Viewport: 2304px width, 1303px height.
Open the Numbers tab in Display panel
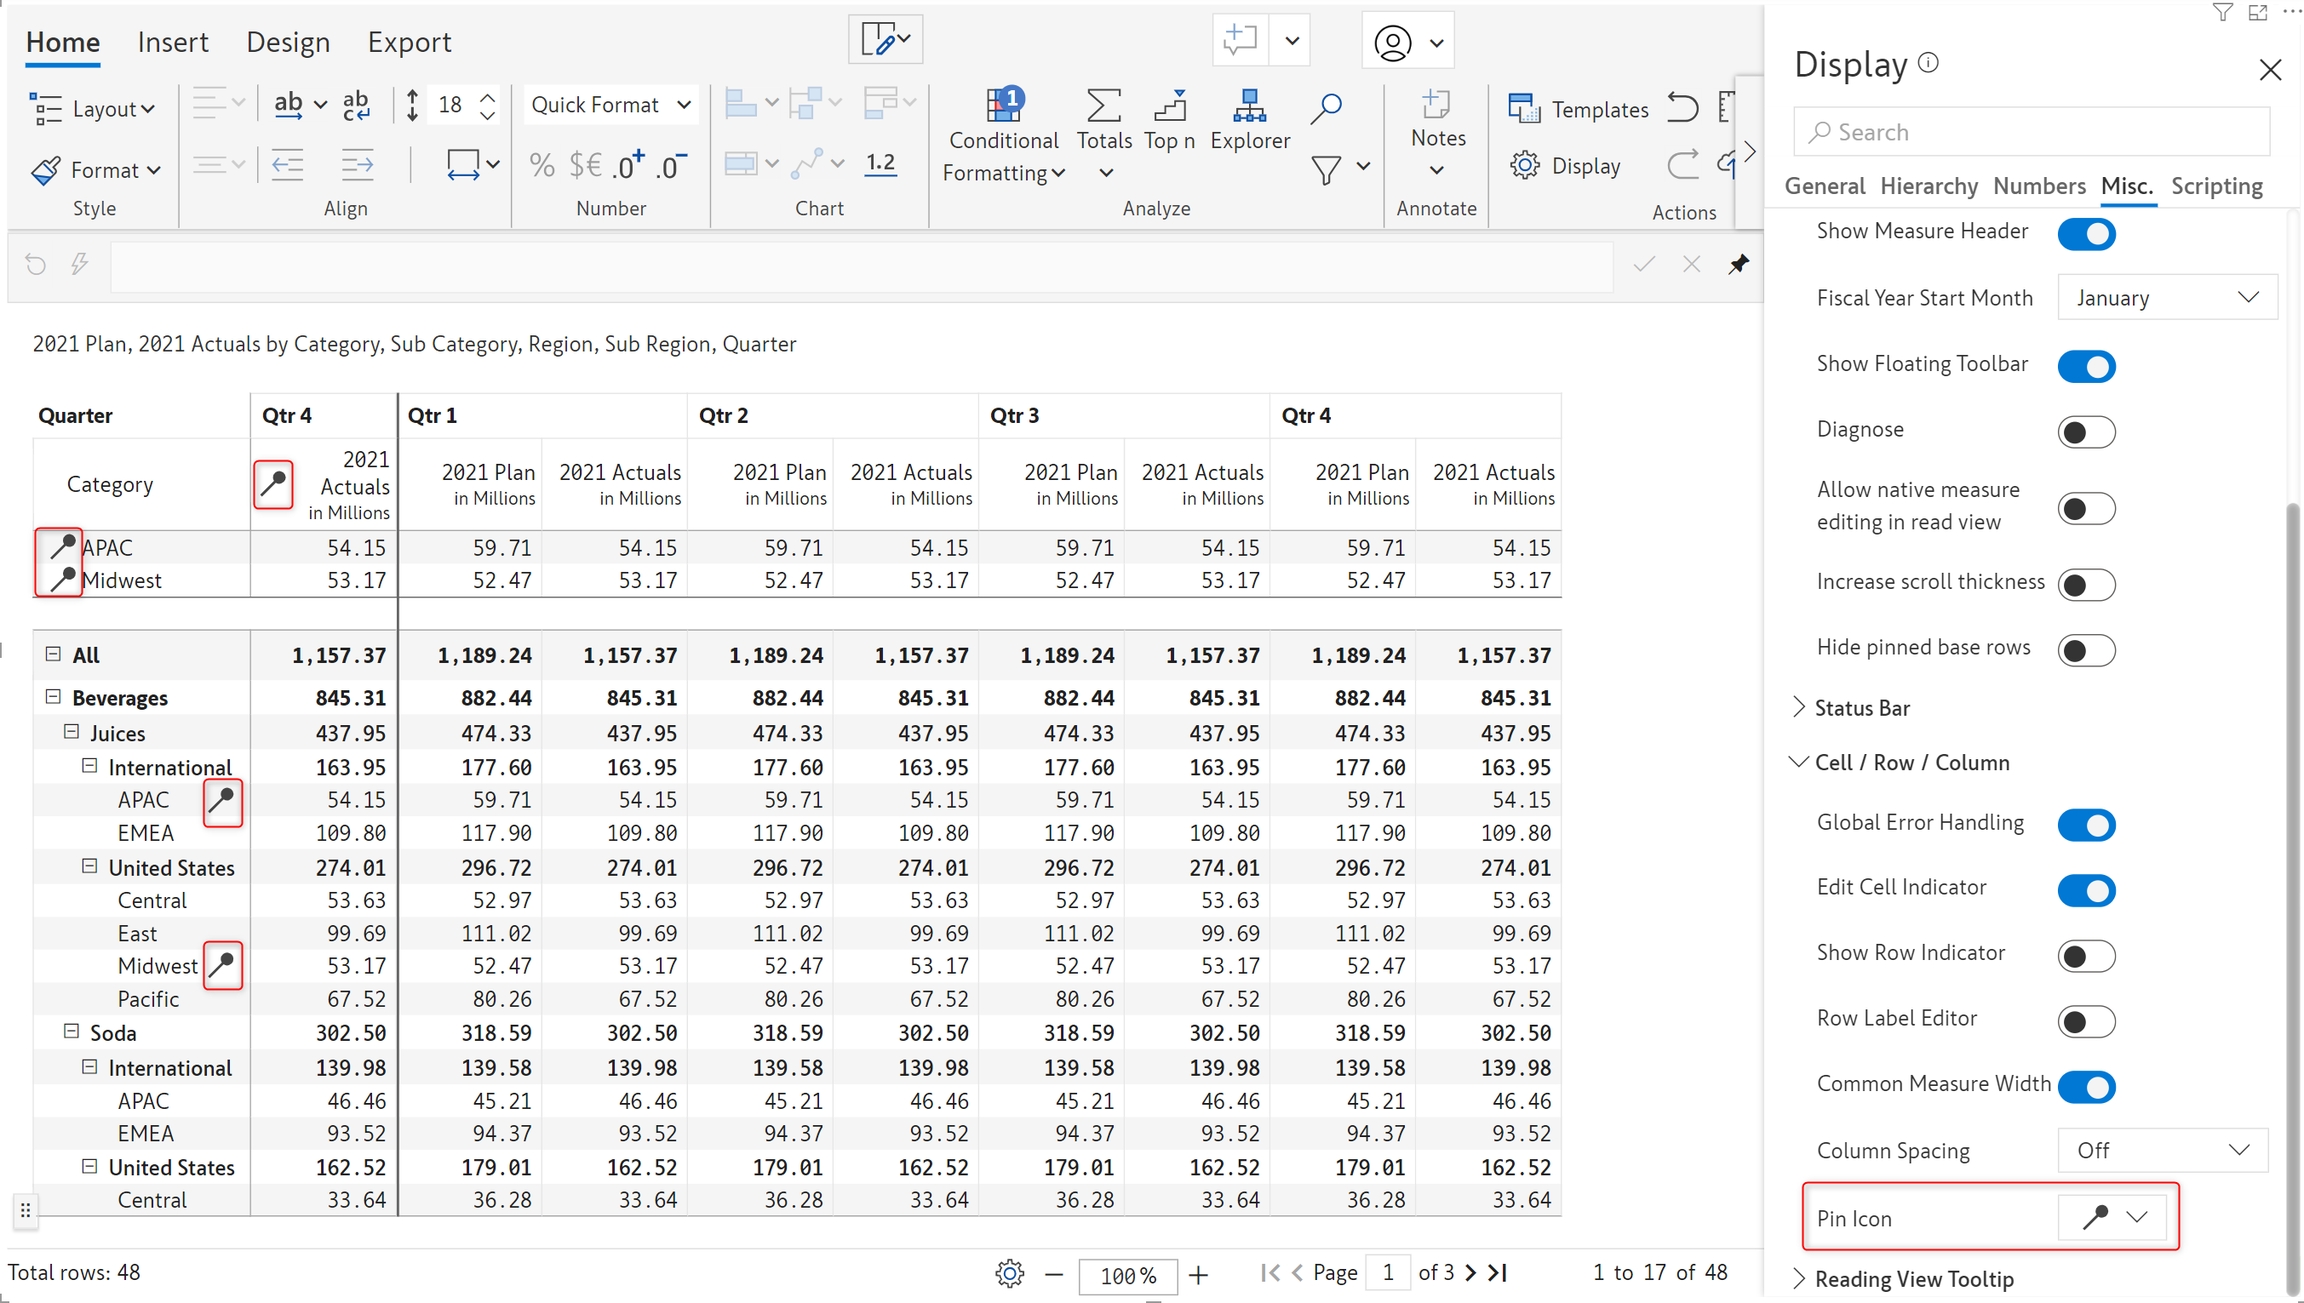coord(2038,186)
